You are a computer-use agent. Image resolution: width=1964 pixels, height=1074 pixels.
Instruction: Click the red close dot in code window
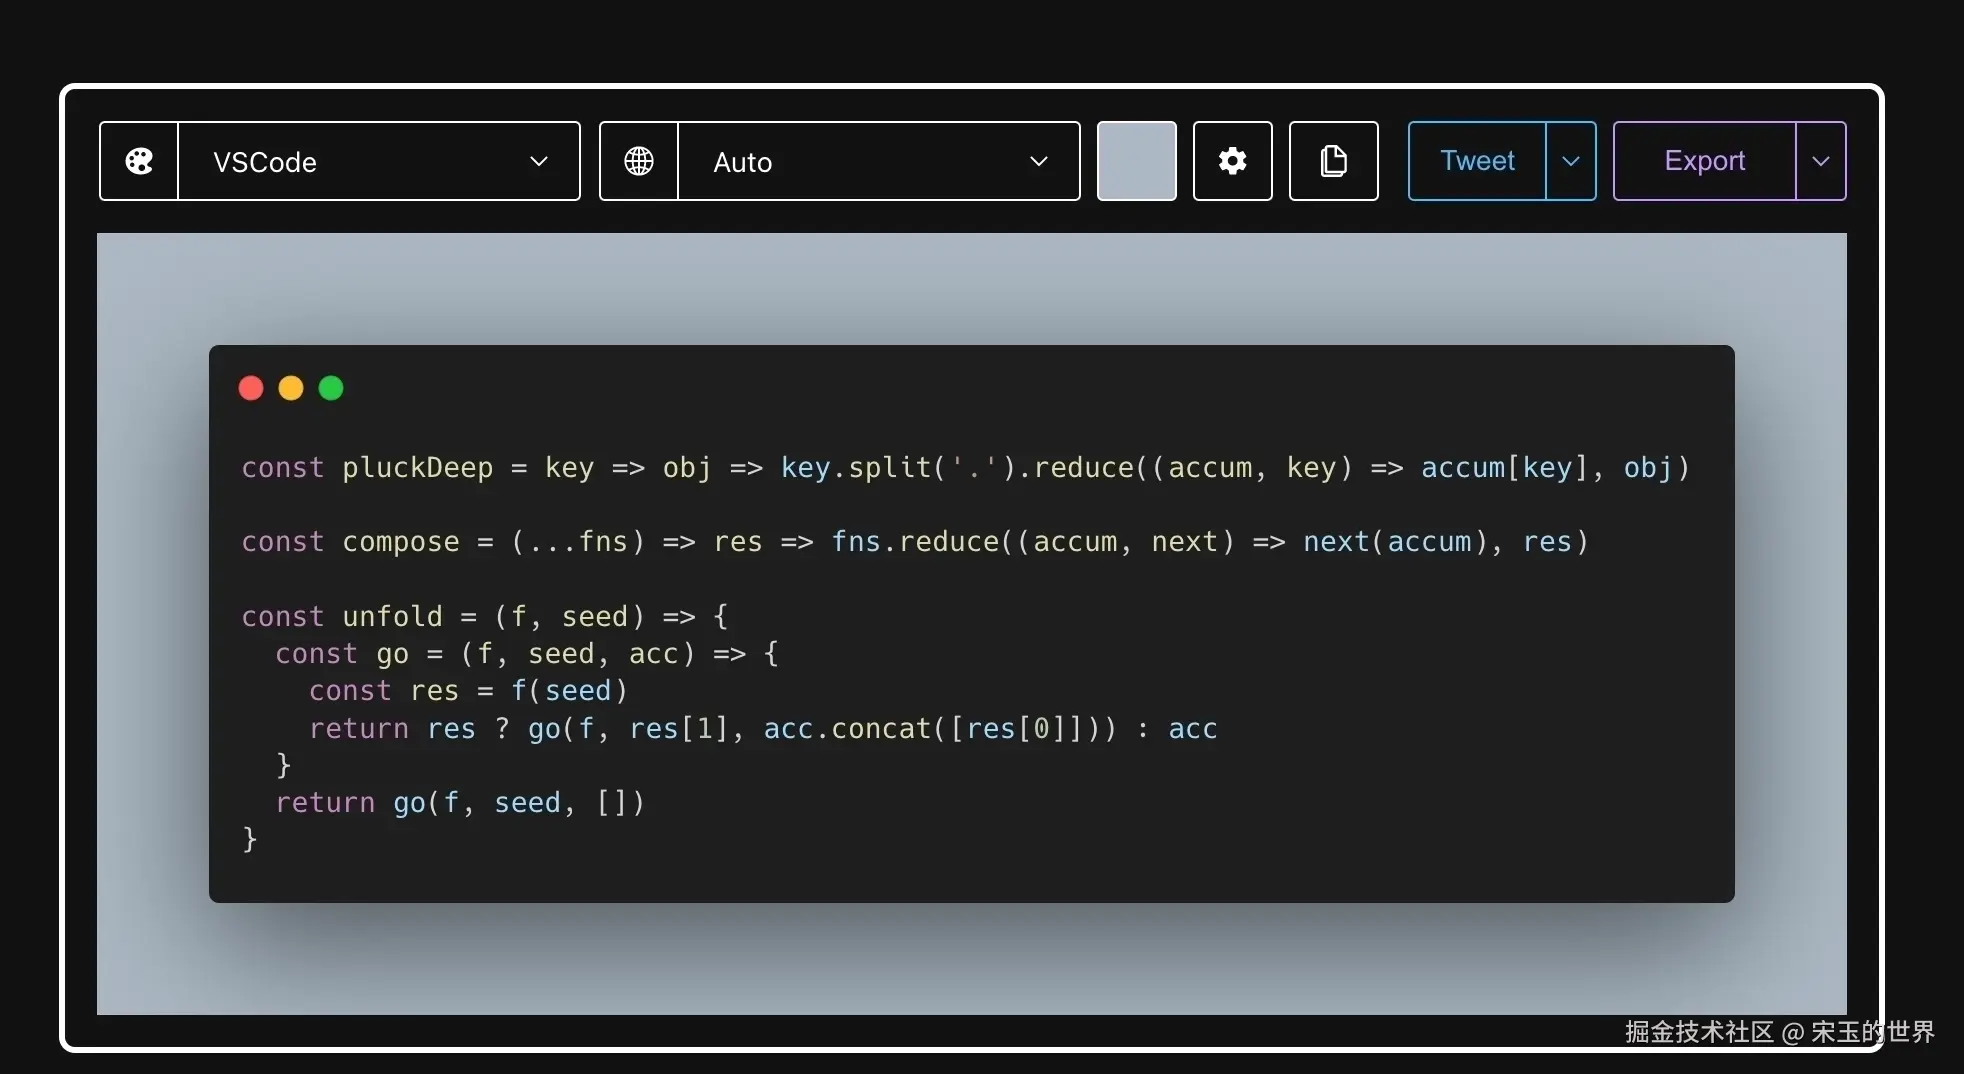point(251,388)
